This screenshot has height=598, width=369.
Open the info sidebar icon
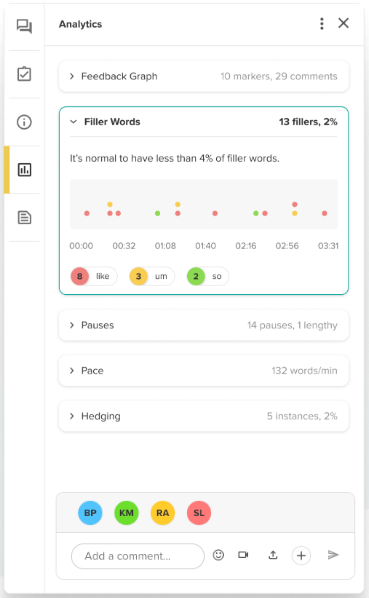[24, 122]
